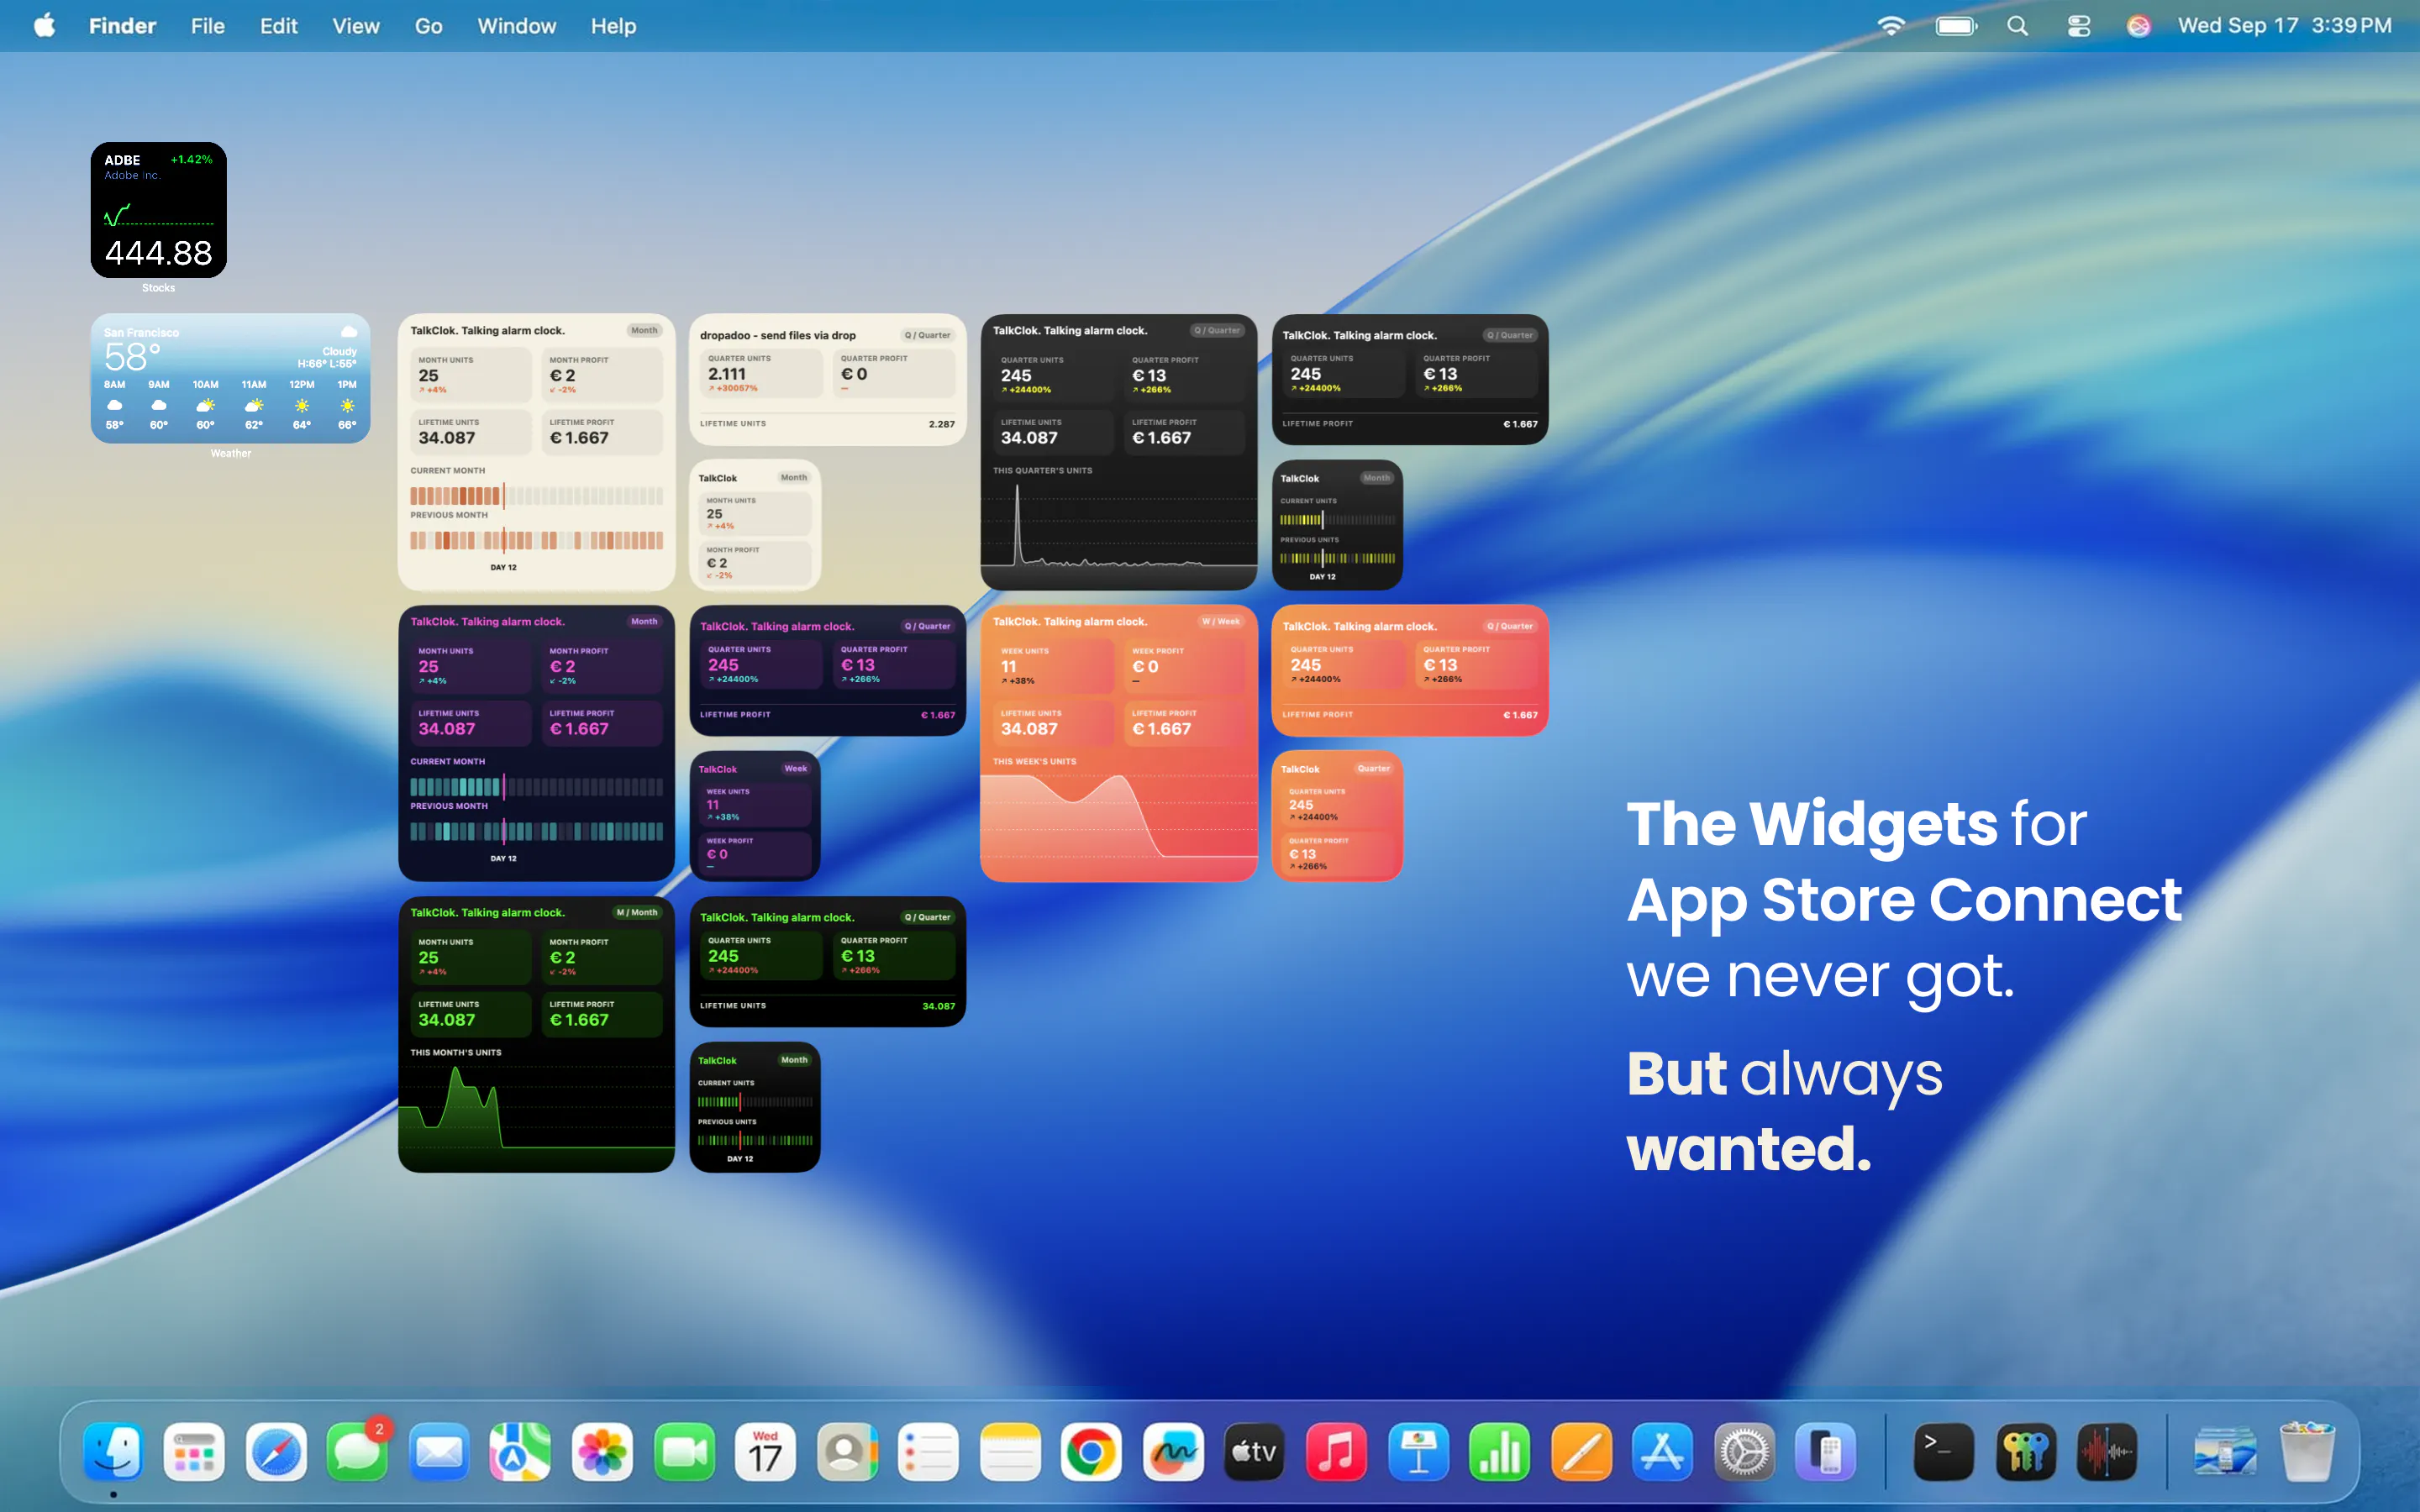Click the "444.88" stock price
Screen dimensions: 2420x1512
point(159,253)
